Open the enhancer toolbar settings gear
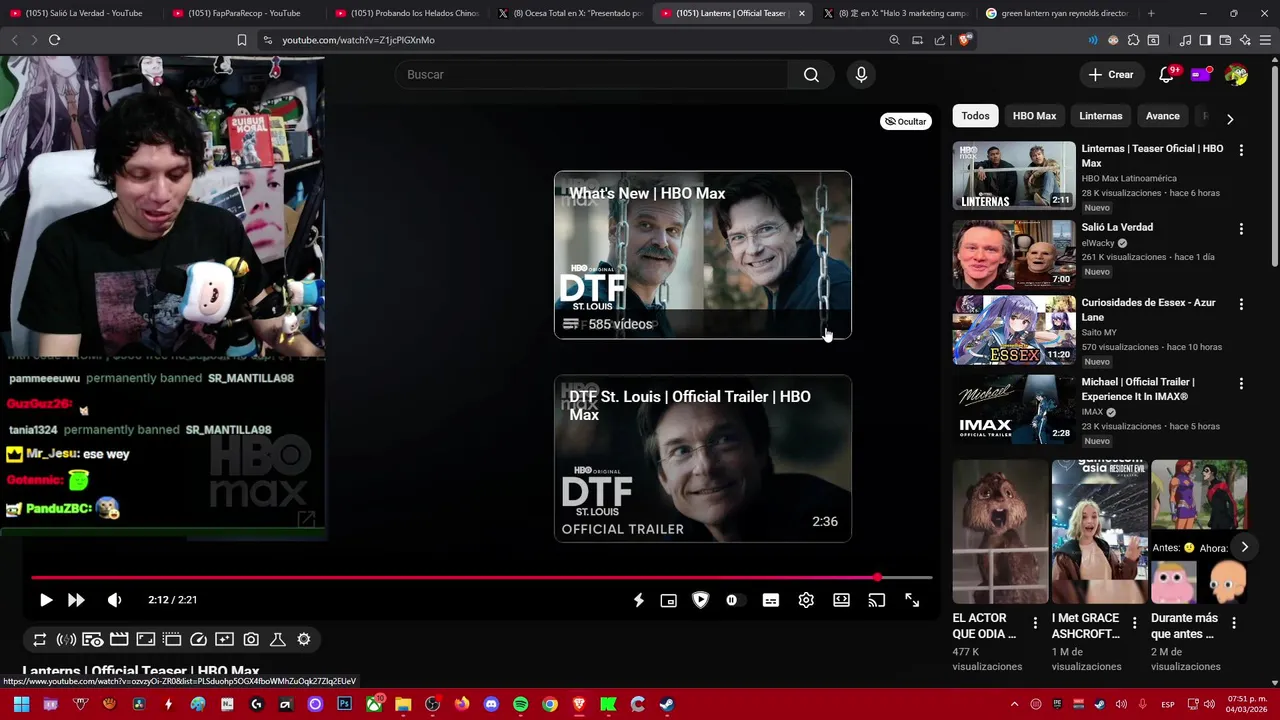The image size is (1280, 720). point(304,639)
